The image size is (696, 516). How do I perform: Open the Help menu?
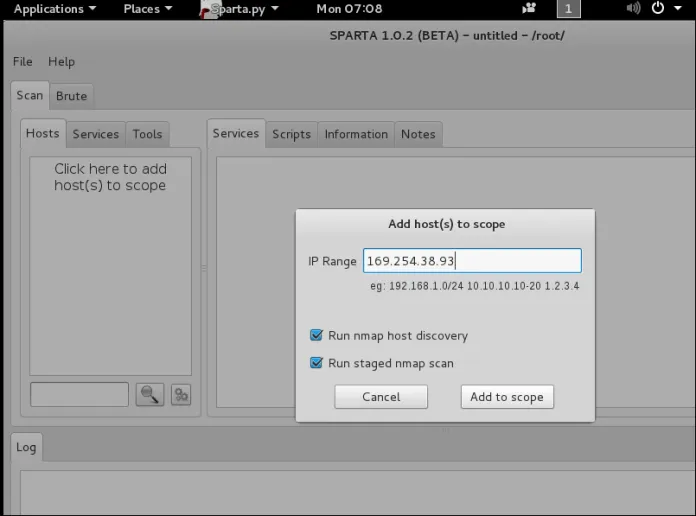[x=61, y=62]
